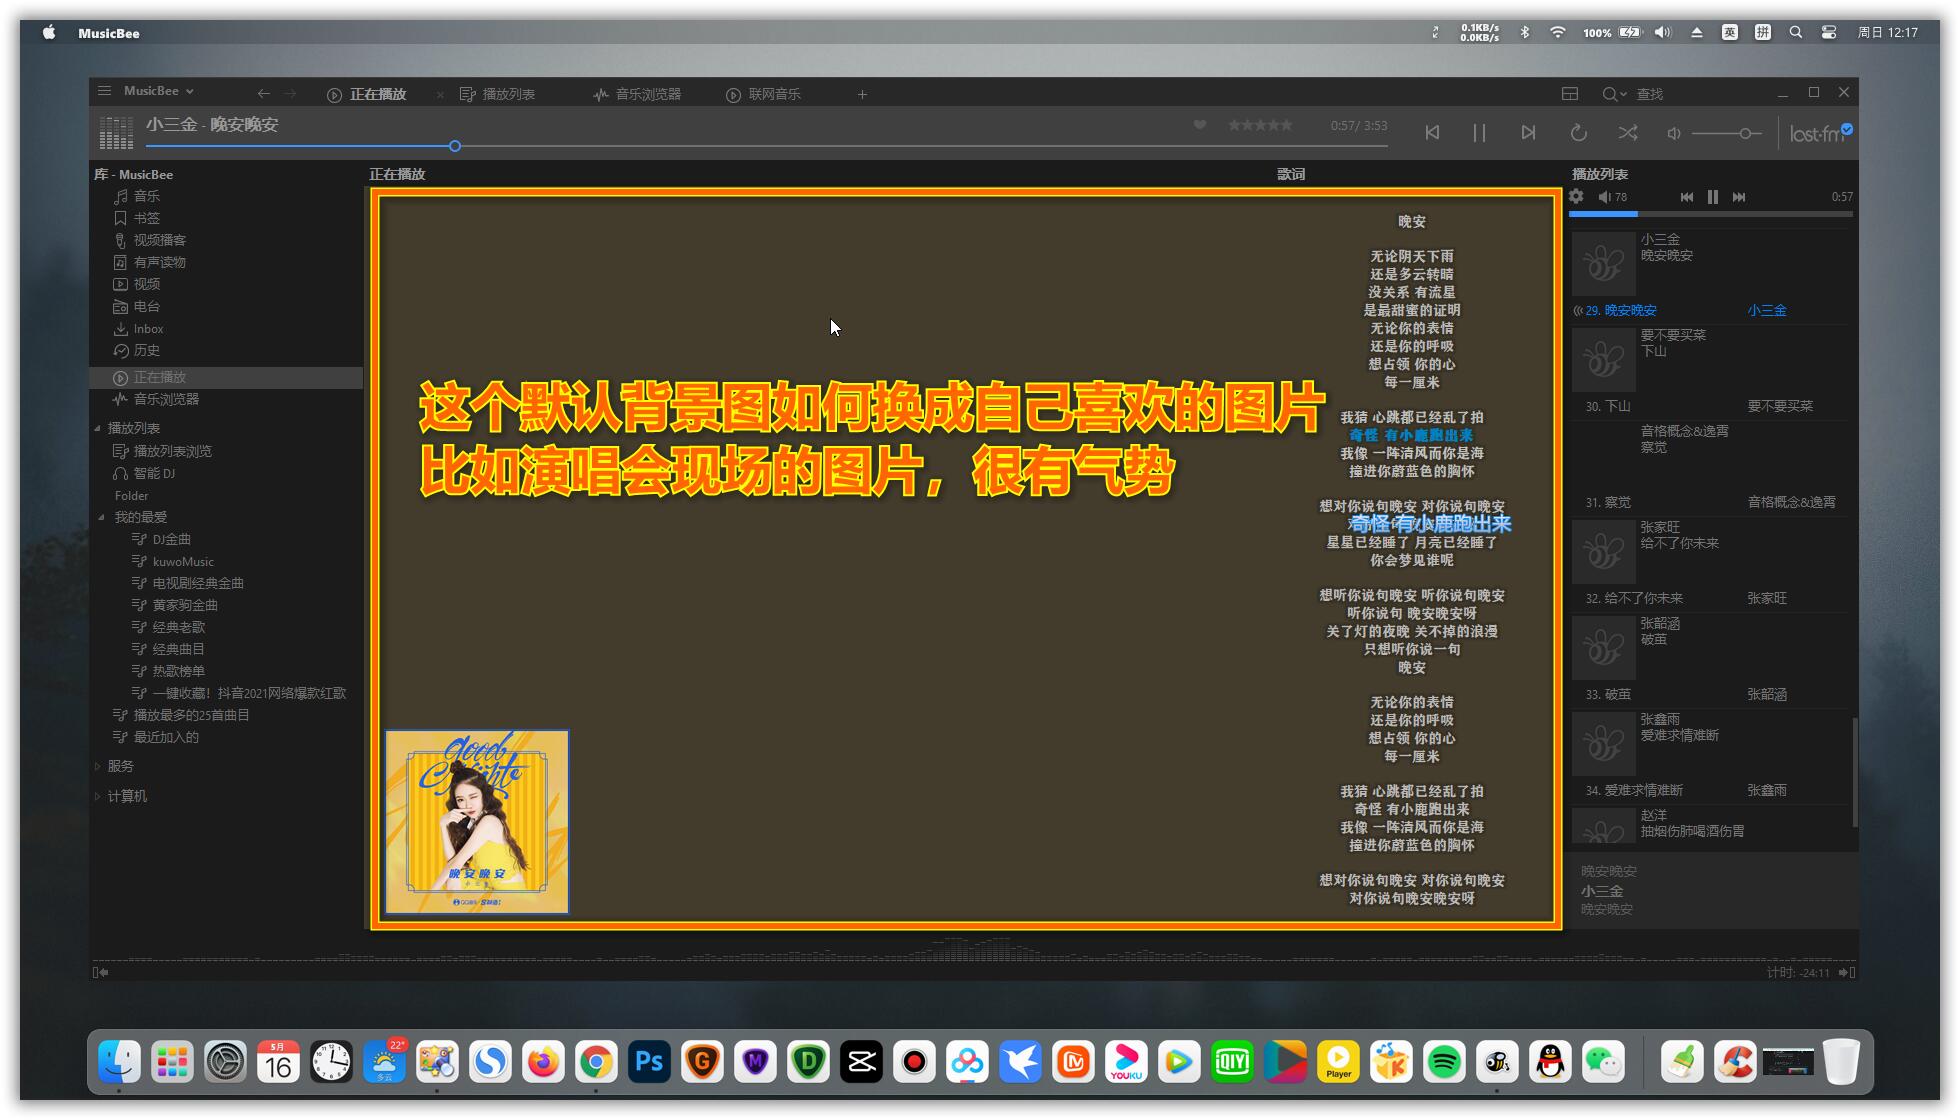Open the Spotify app in the dock
Image resolution: width=1960 pixels, height=1120 pixels.
pos(1444,1062)
